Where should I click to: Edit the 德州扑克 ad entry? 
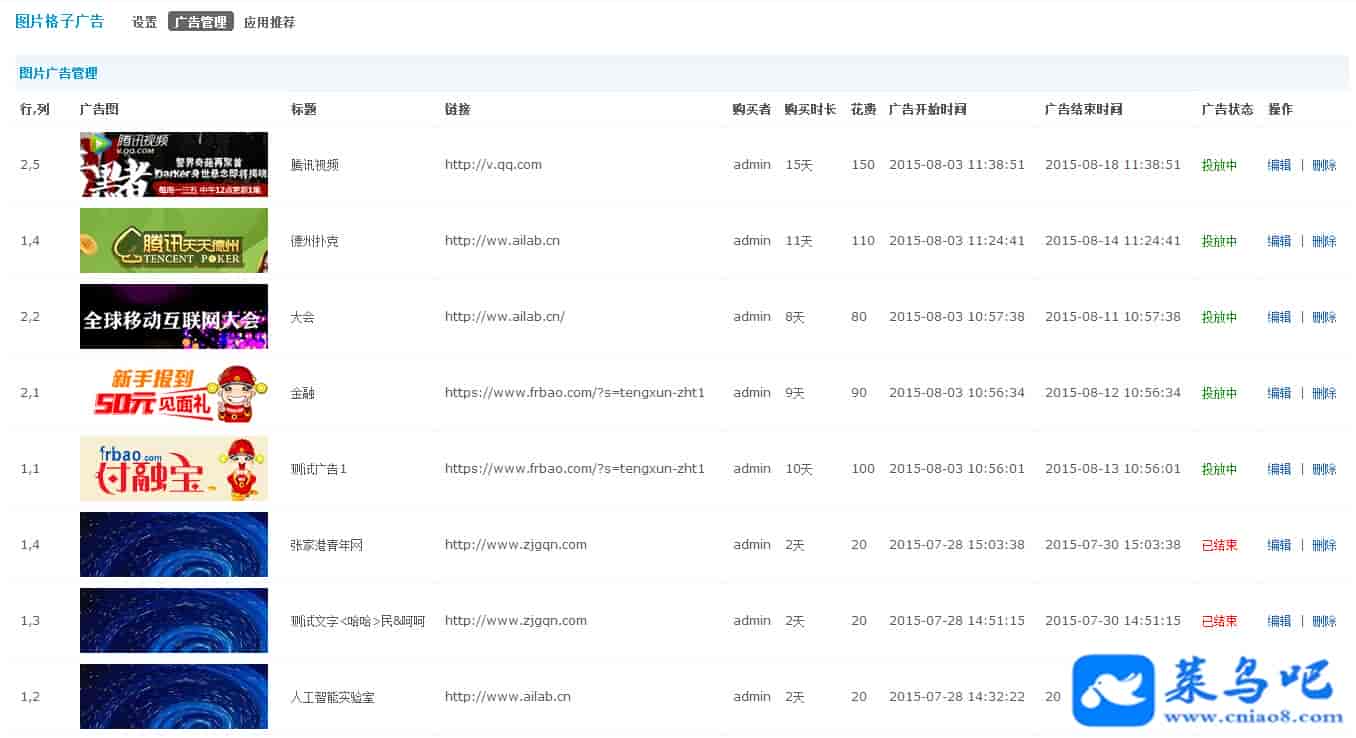click(x=1279, y=241)
